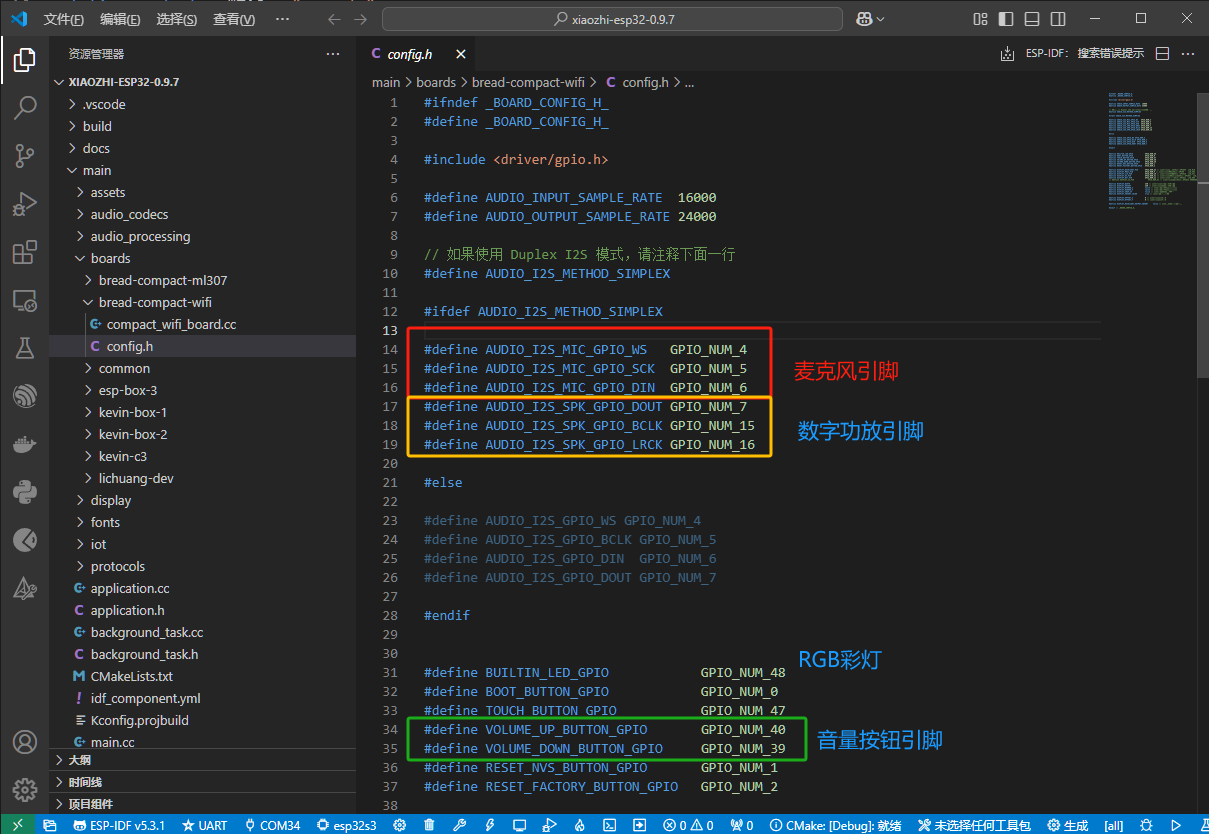1209x834 pixels.
Task: Open the Source Control view
Action: 24,155
